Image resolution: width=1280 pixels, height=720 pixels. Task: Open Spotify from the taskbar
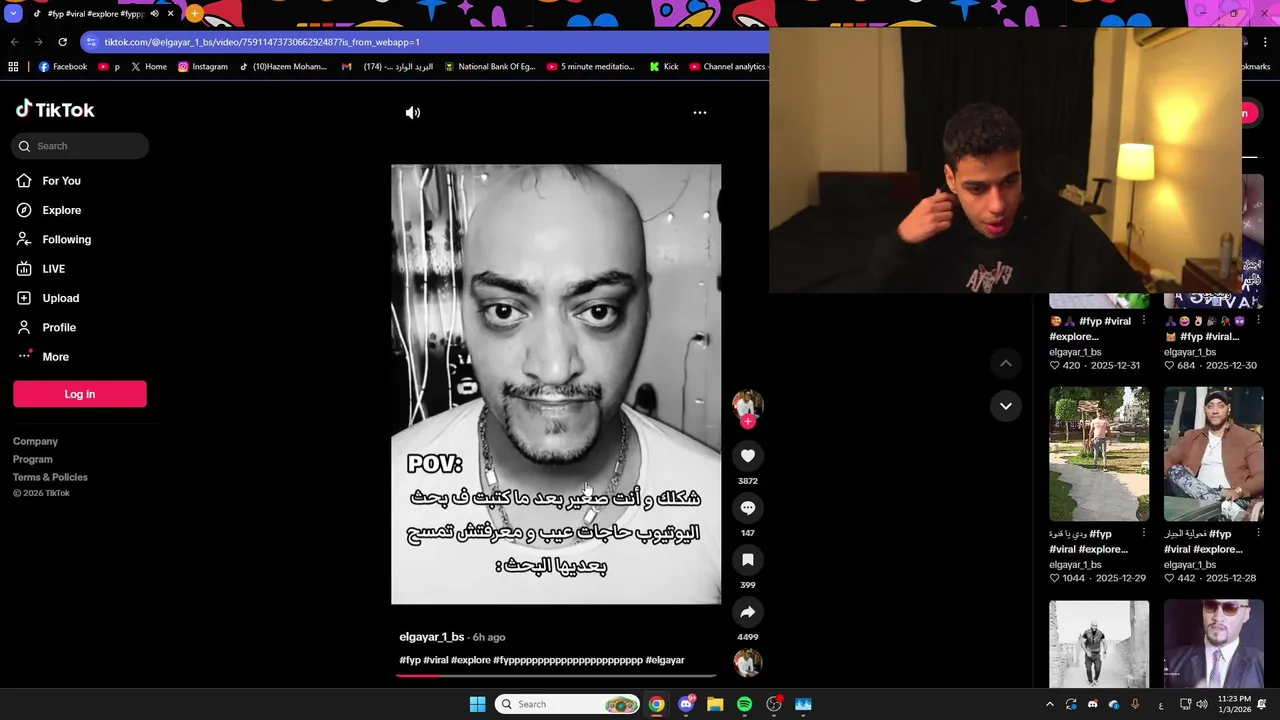(x=744, y=704)
